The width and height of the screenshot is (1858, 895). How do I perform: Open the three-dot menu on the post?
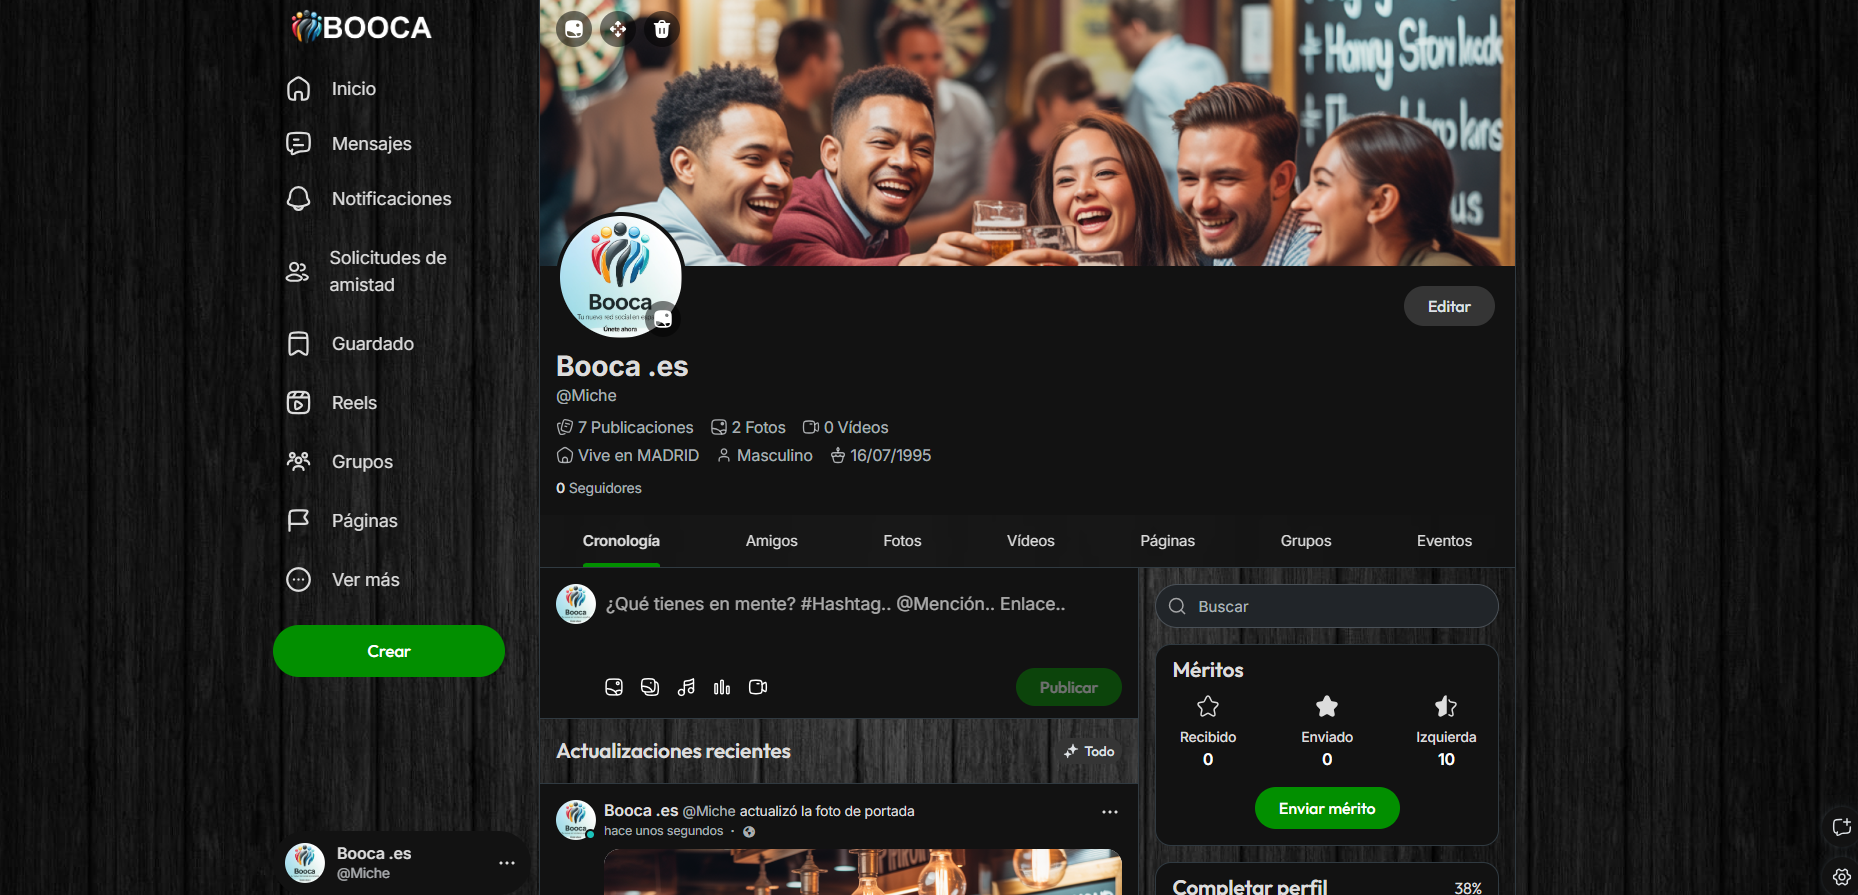click(x=1110, y=812)
